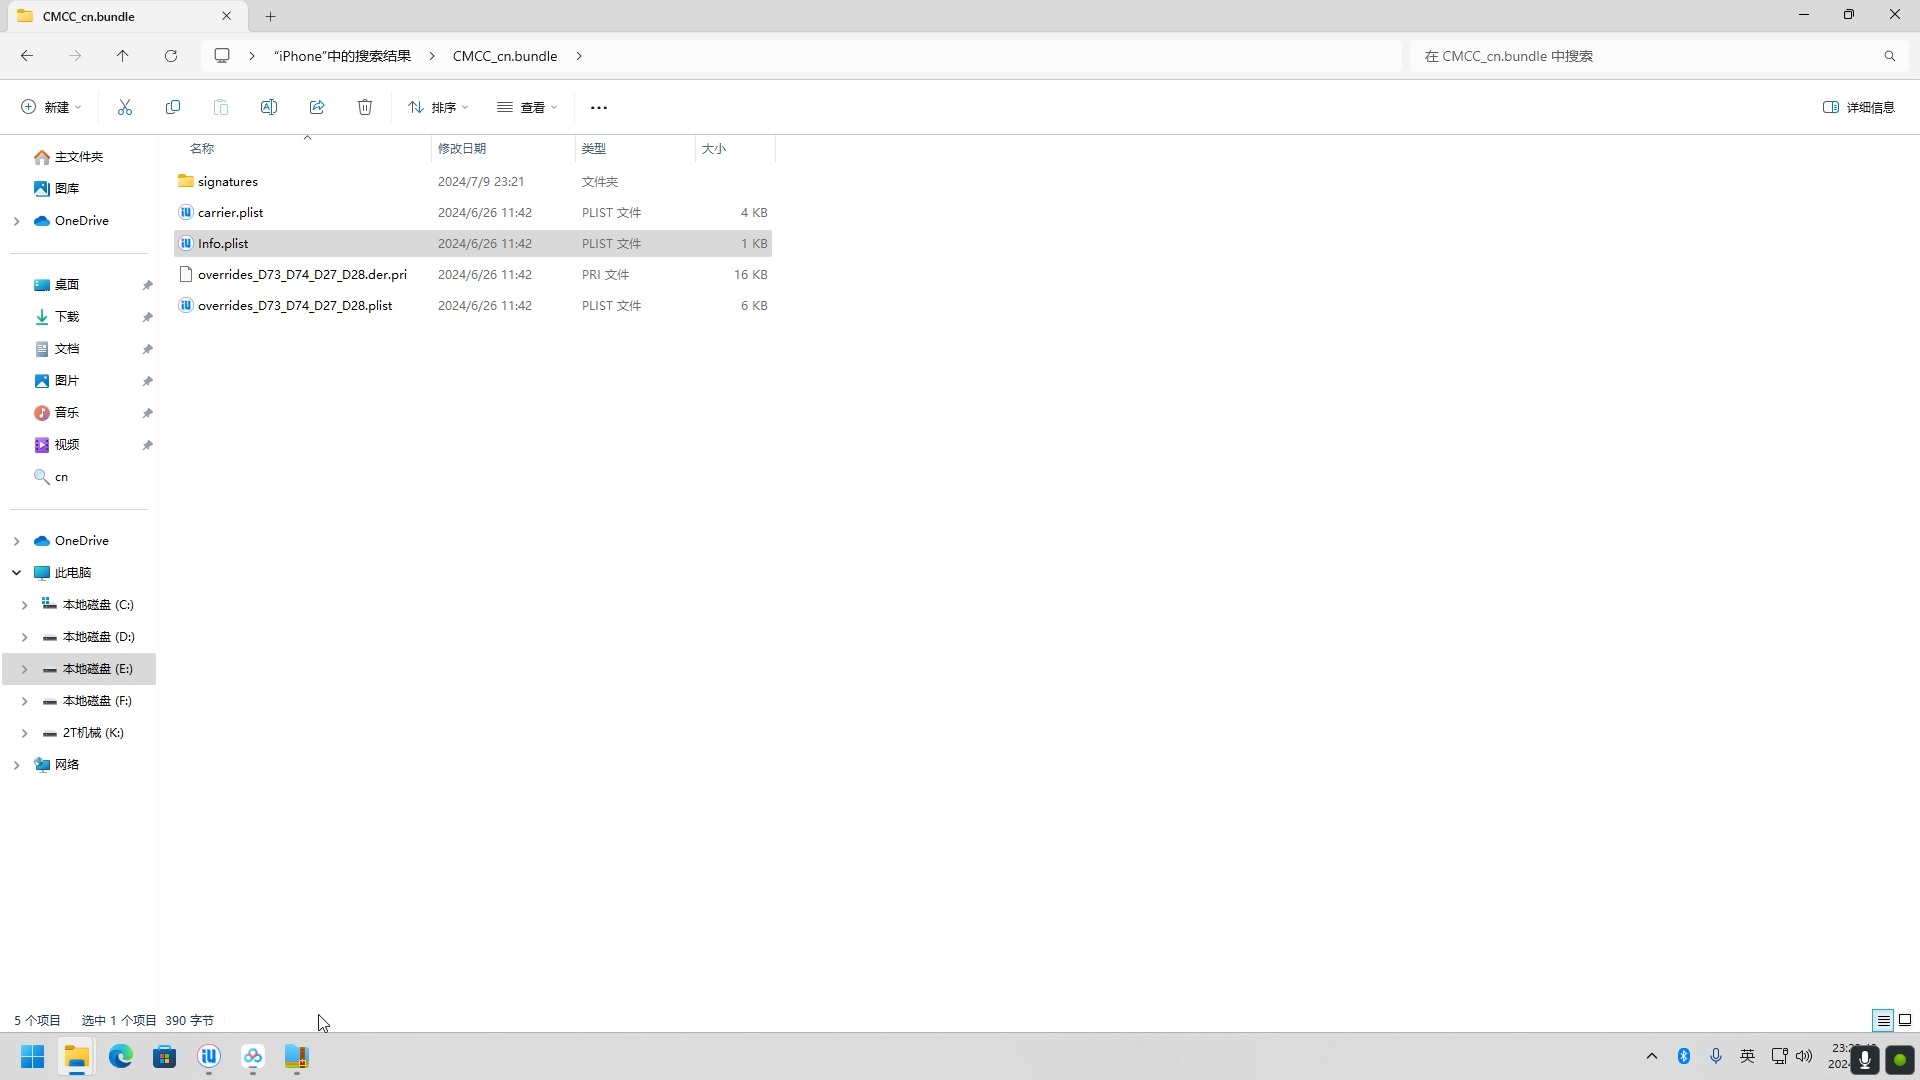Expand the top OneDrive sidebar node
This screenshot has width=1920, height=1080.
pos(16,221)
